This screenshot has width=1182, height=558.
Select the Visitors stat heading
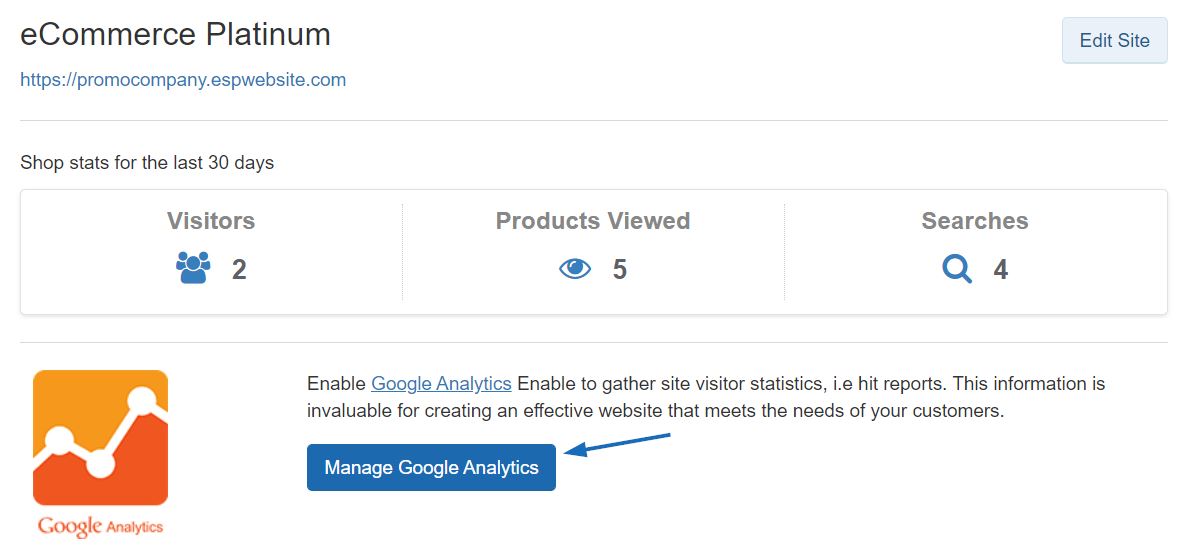tap(211, 221)
